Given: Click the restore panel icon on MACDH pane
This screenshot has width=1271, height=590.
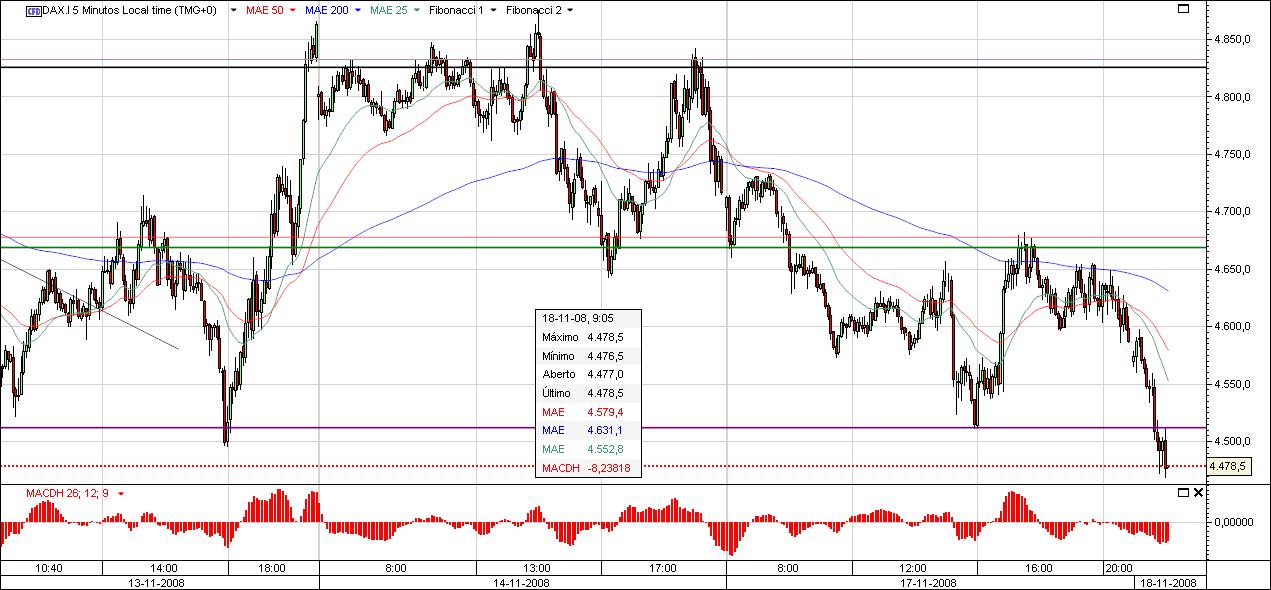Looking at the screenshot, I should [x=1185, y=492].
